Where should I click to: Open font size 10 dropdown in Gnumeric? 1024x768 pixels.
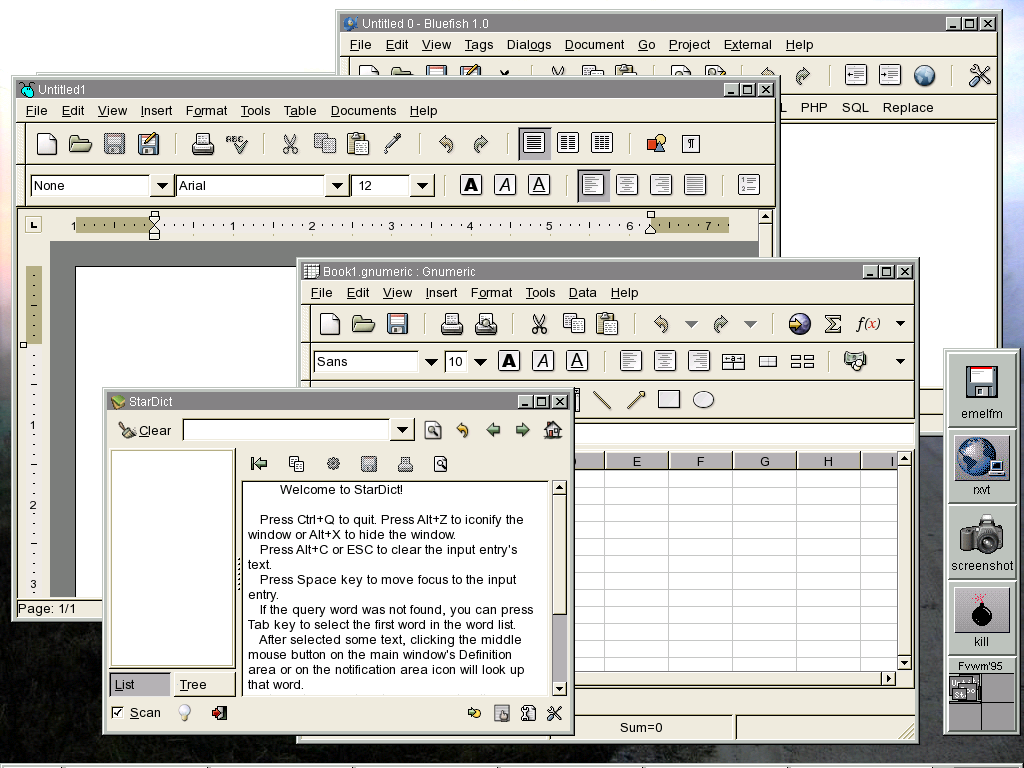click(x=480, y=362)
